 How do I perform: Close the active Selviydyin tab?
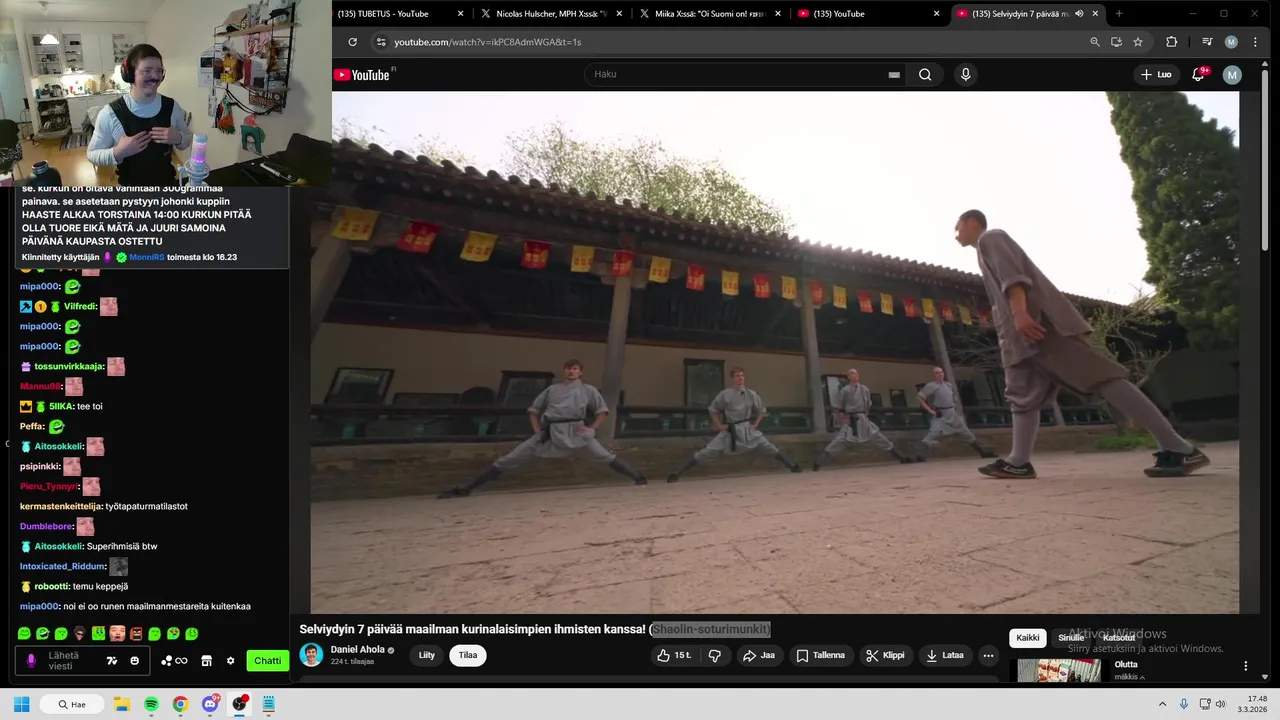1095,14
